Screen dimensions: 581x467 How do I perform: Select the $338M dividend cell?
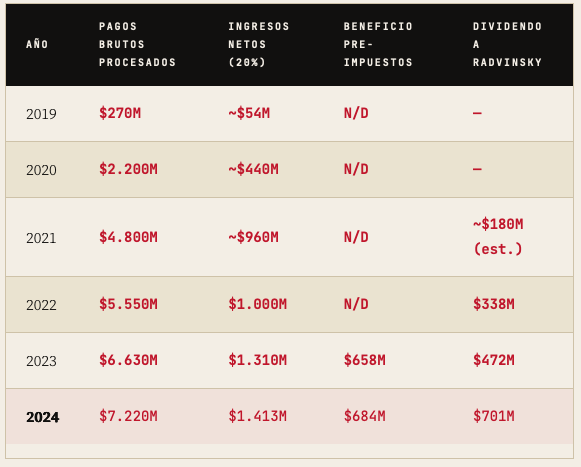494,304
